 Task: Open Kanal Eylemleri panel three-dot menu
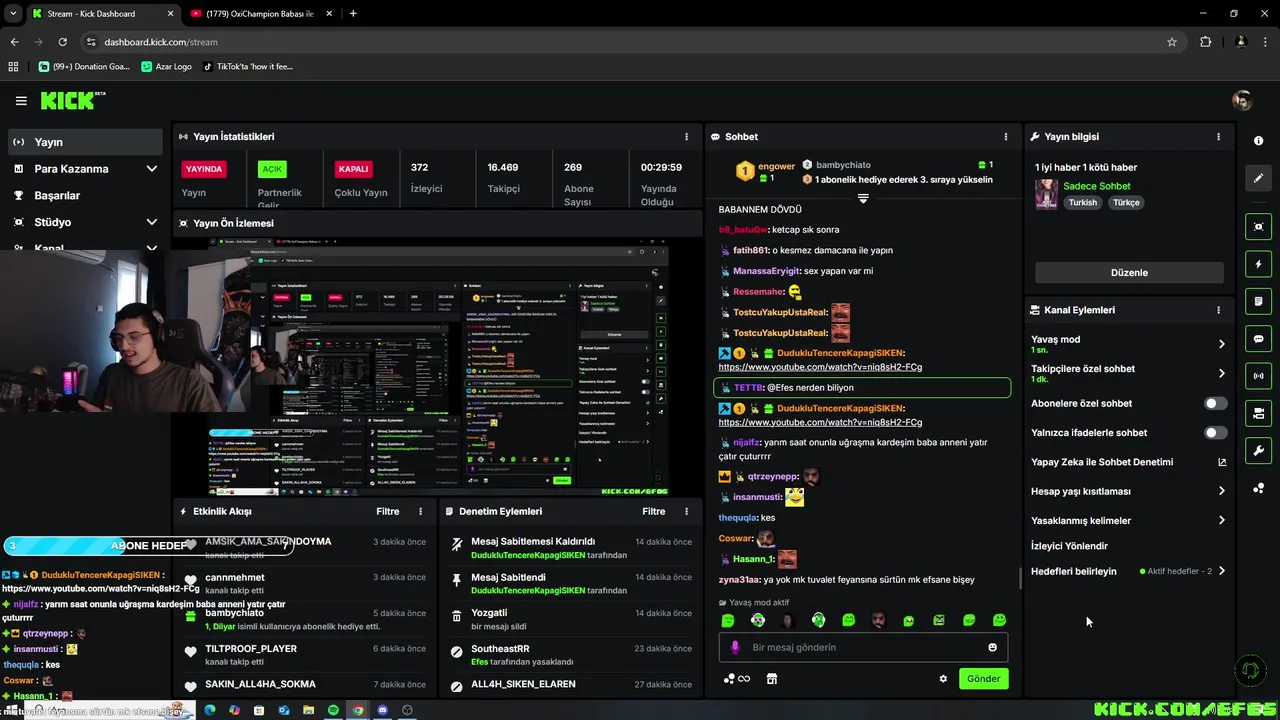1218,310
